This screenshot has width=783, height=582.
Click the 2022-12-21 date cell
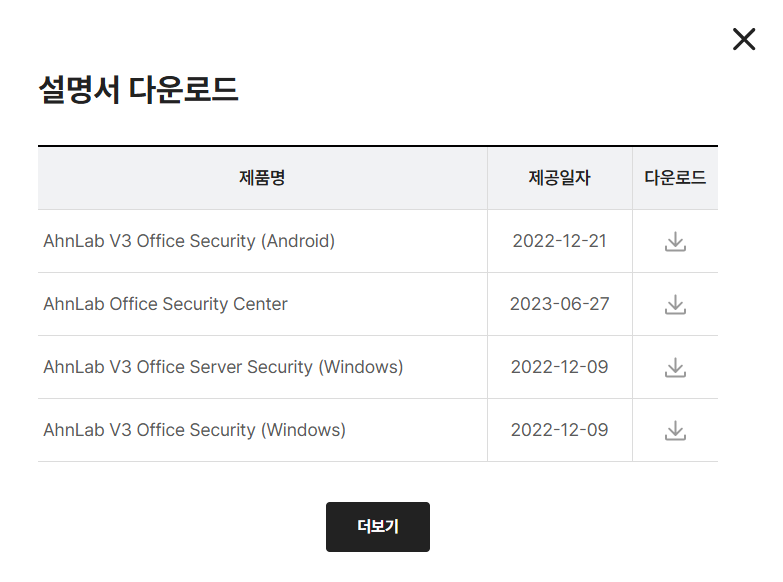pos(559,241)
